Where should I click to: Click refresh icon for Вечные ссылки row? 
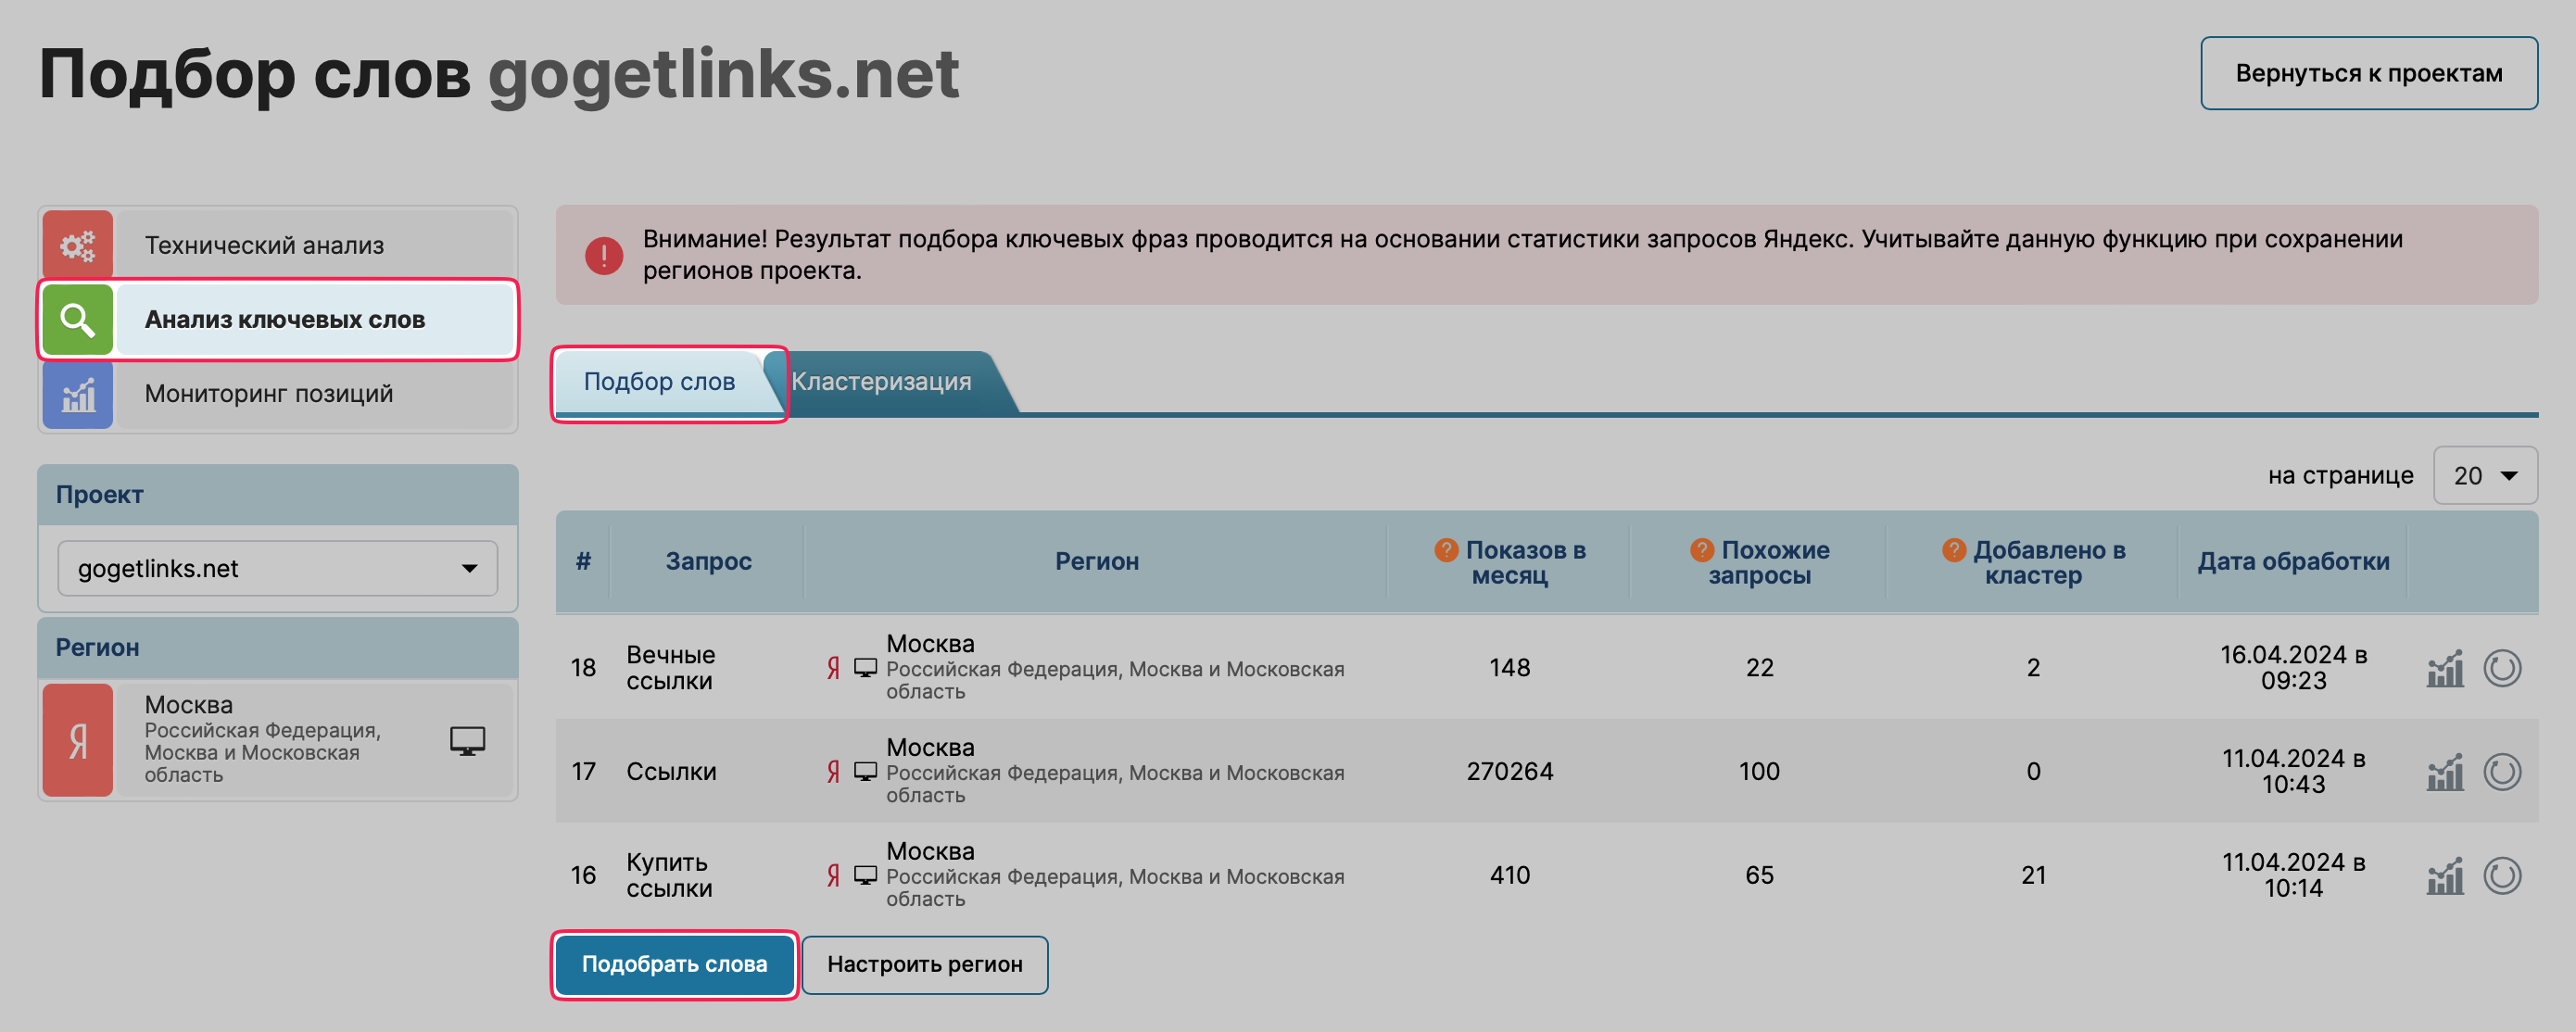[2501, 668]
